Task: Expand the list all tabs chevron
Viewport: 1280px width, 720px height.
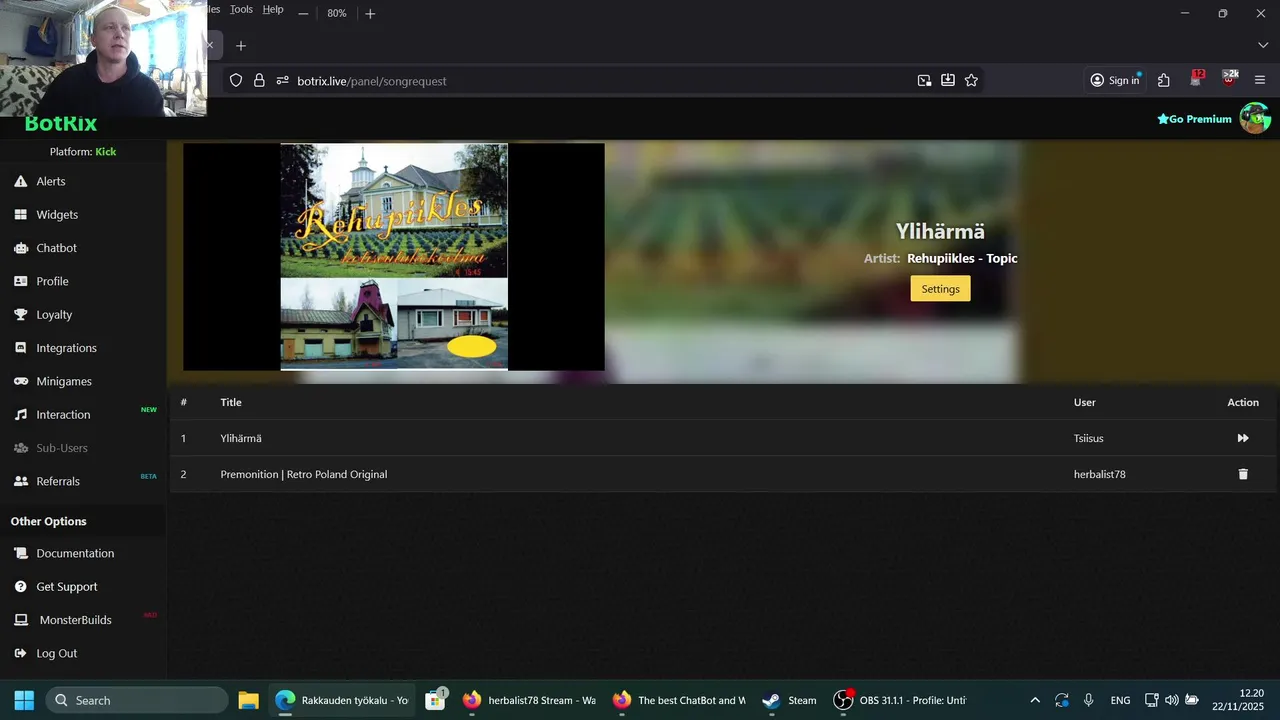Action: (x=1263, y=45)
